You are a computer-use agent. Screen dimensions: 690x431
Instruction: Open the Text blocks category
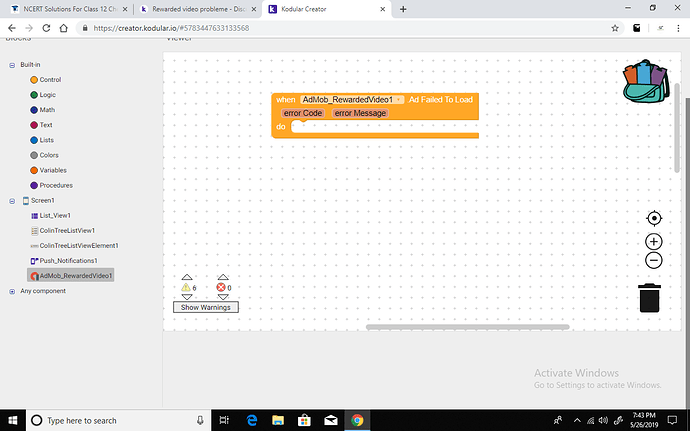41,125
